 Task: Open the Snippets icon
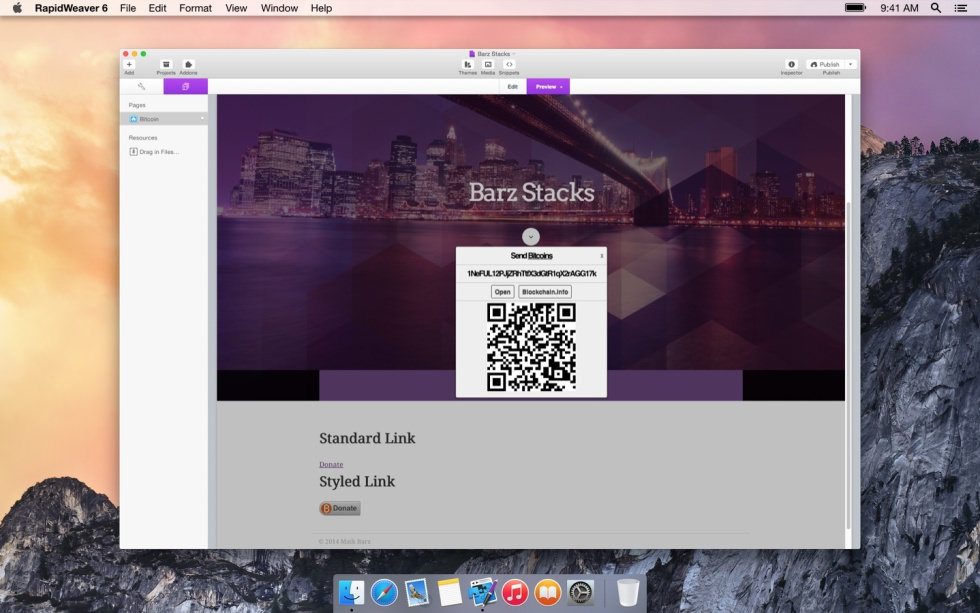tap(509, 65)
